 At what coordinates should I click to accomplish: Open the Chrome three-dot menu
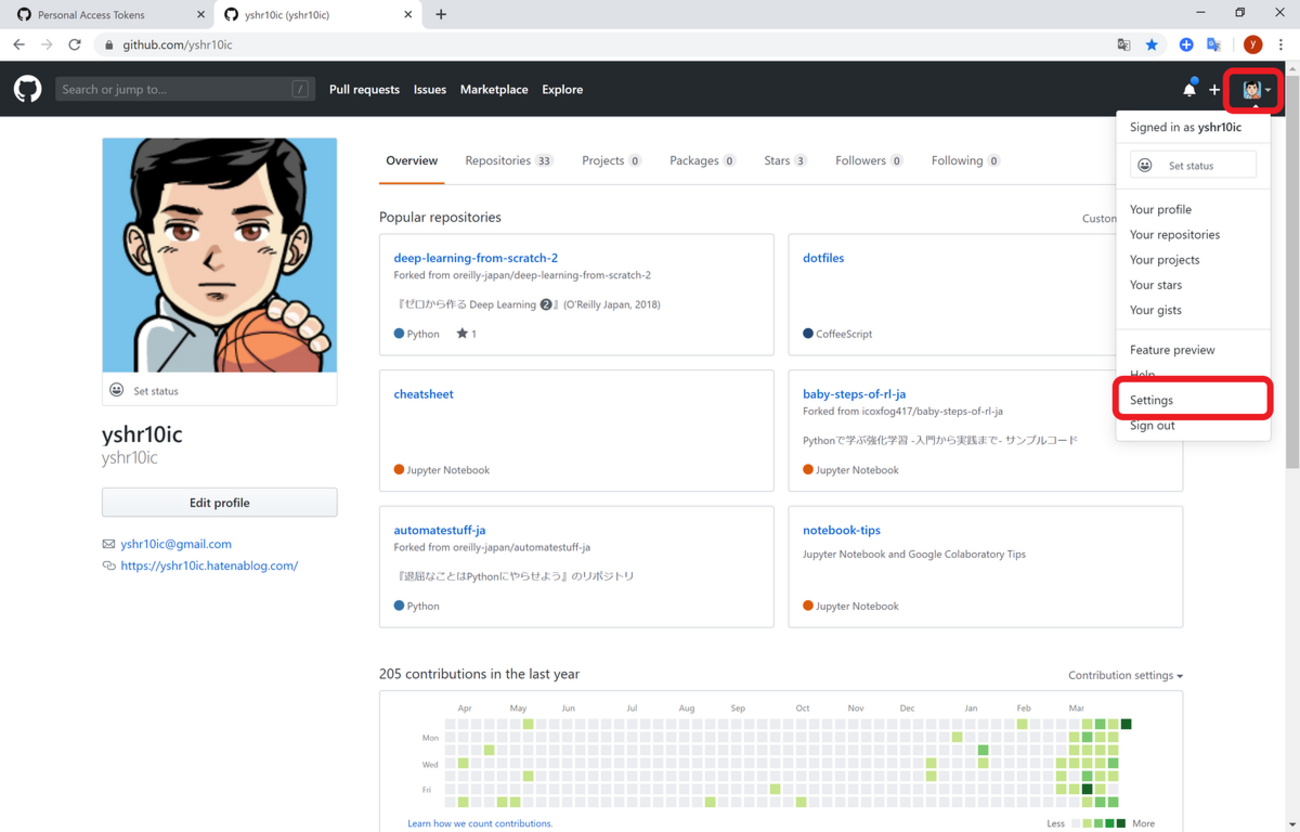(1281, 45)
